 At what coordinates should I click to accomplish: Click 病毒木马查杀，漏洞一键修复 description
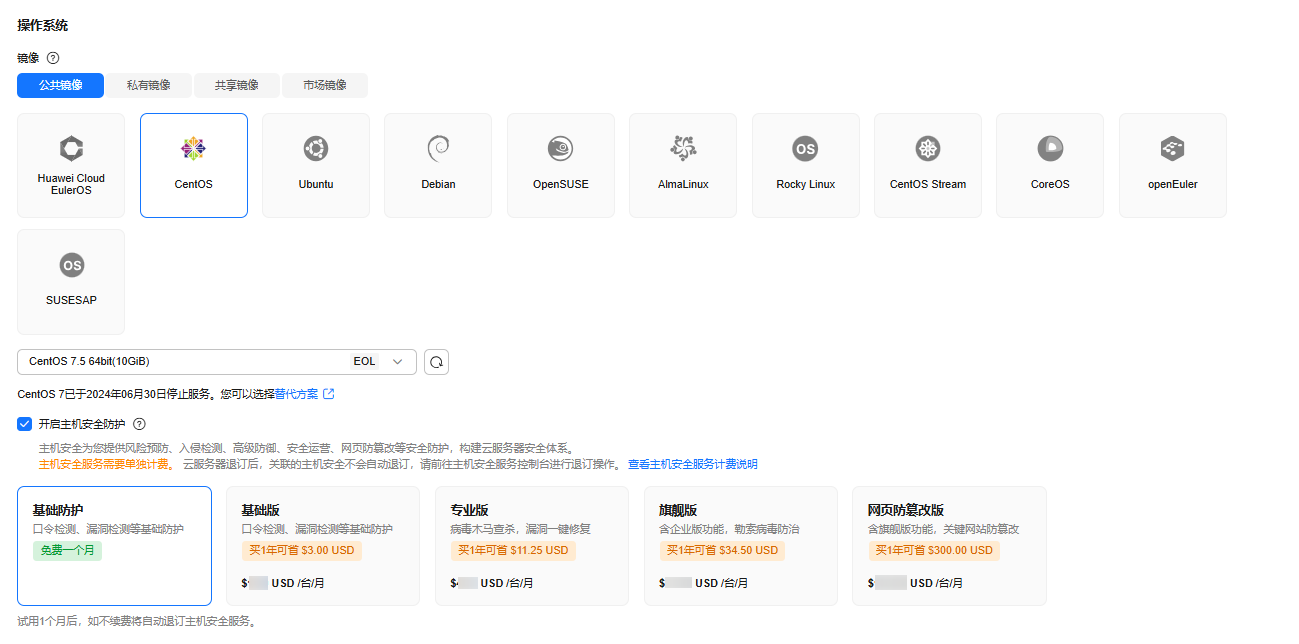coord(520,529)
